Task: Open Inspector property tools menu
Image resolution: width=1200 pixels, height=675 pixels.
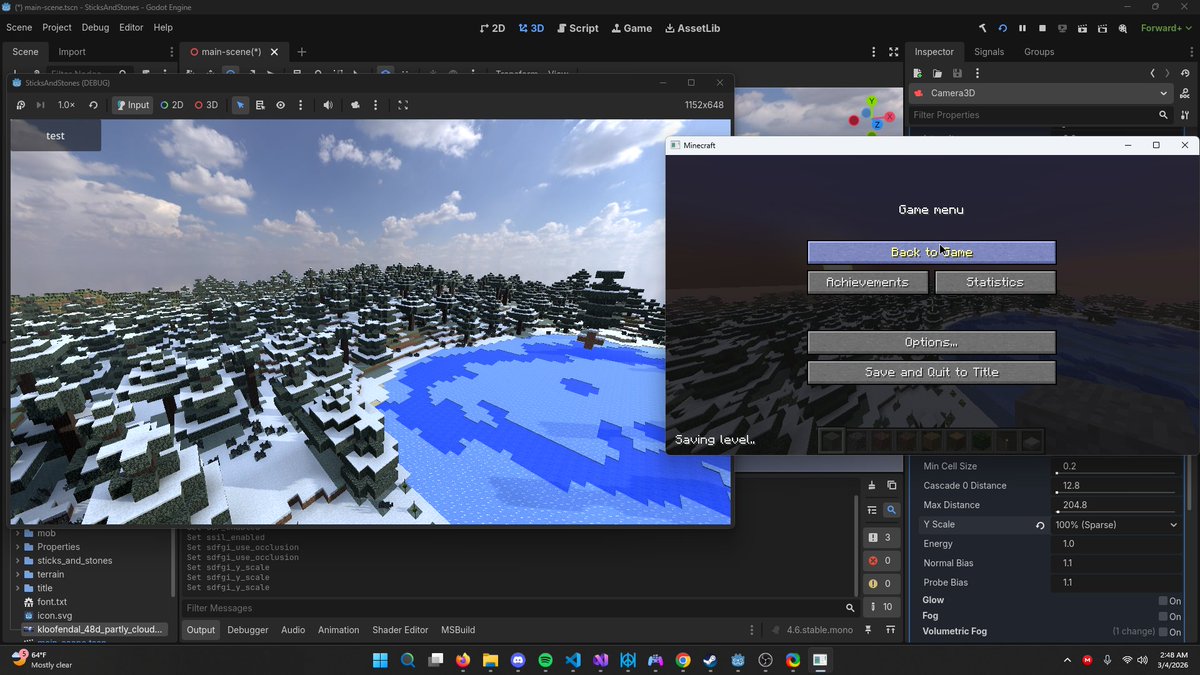Action: [x=1185, y=115]
